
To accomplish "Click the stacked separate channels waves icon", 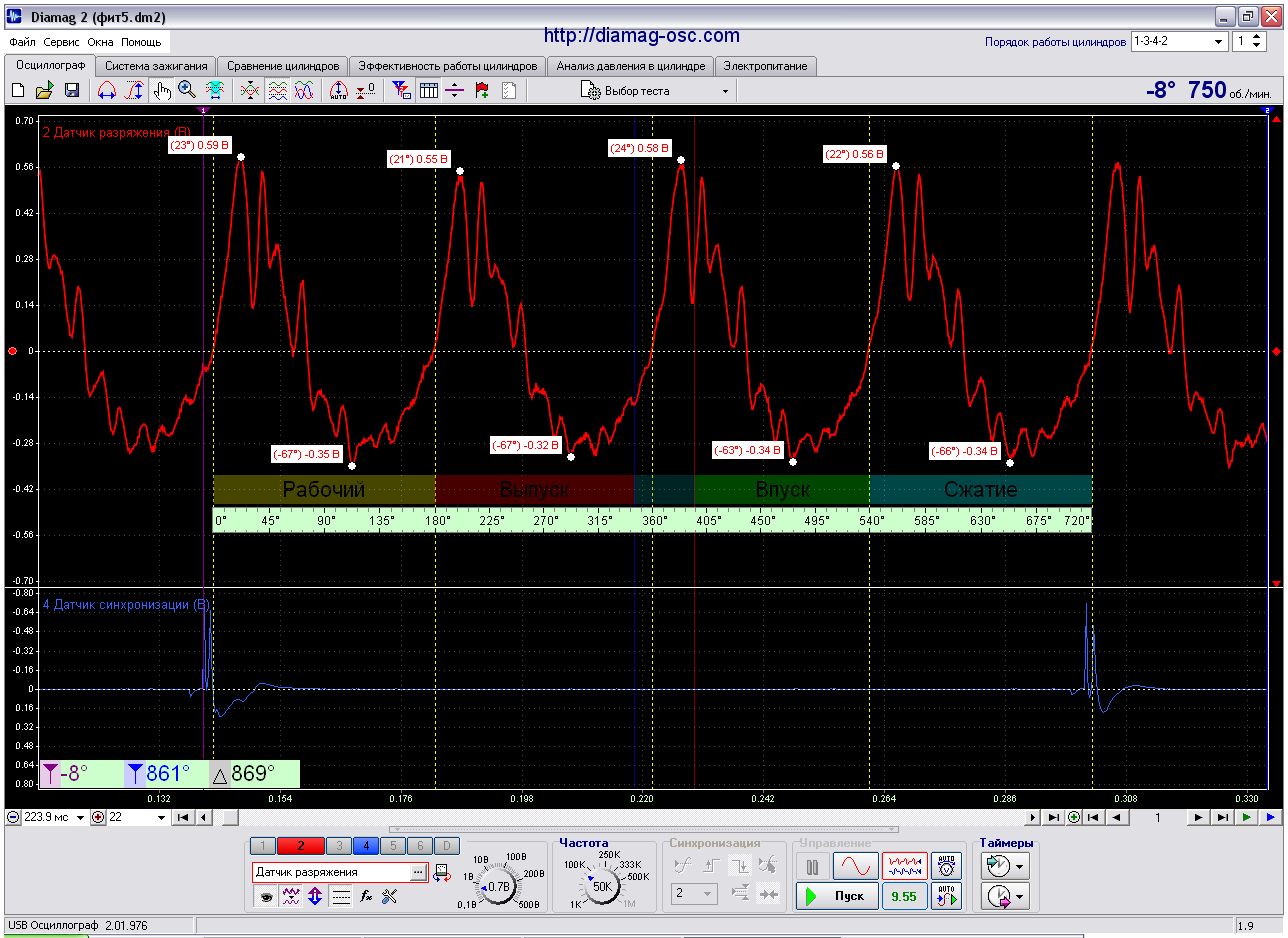I will point(277,91).
